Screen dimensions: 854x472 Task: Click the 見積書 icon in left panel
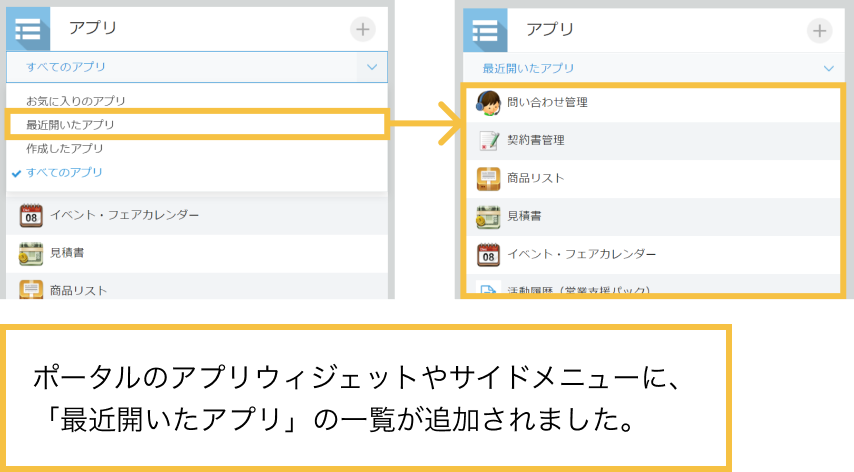(31, 253)
